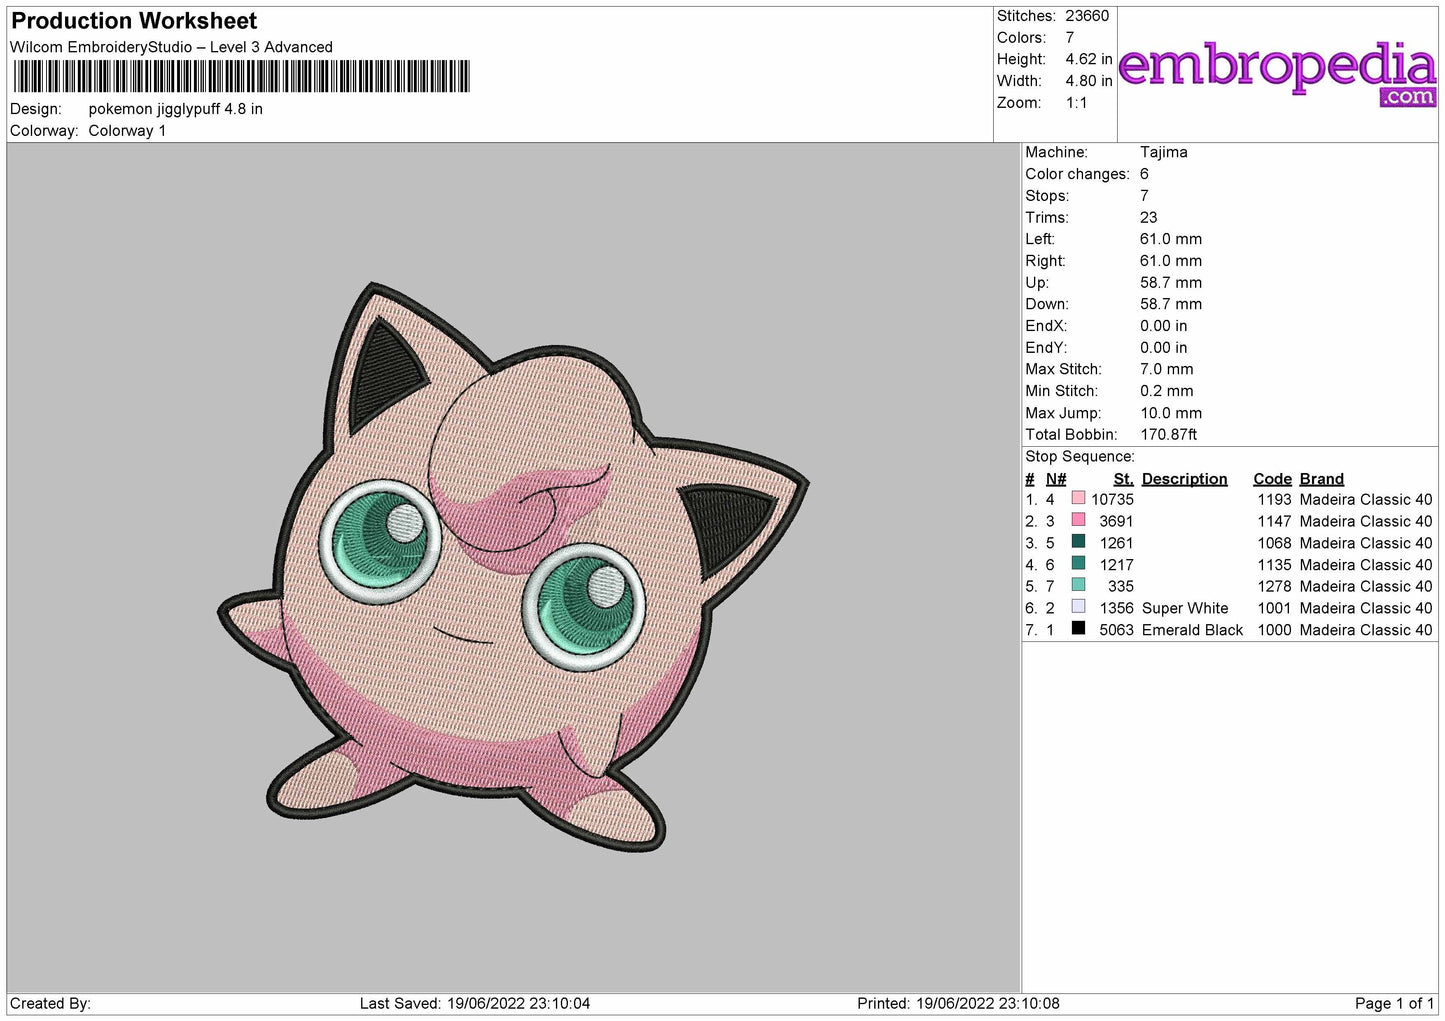Click design name 'pokemon jigglypuff 4.8 in'

(x=175, y=109)
